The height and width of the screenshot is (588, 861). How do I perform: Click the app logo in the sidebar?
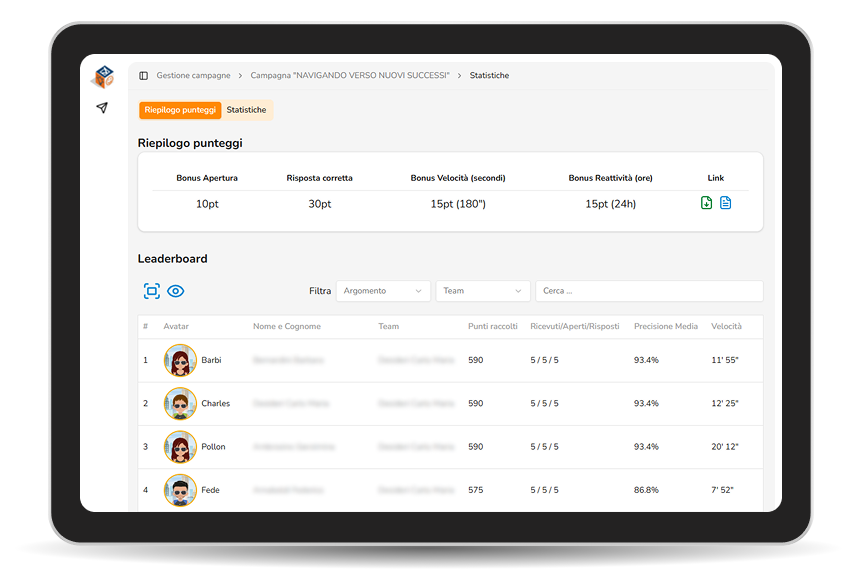103,77
